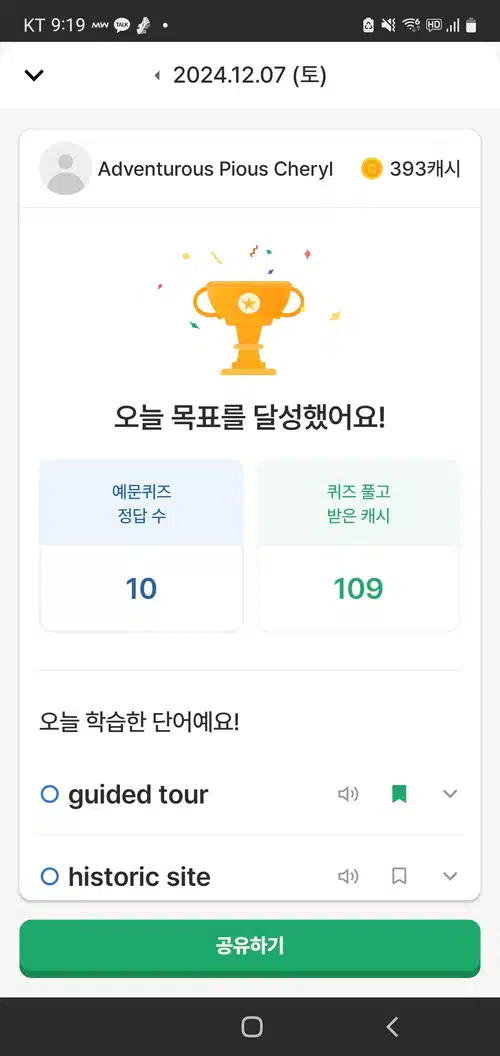The image size is (500, 1056).
Task: Remove bookmark from guided tour
Action: 399,795
